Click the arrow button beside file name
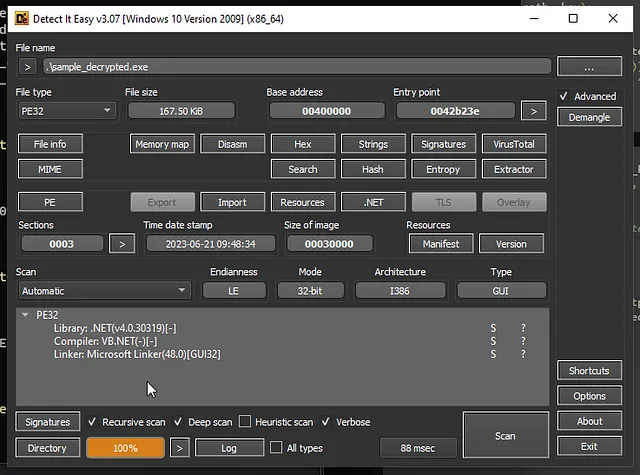Screen dimensions: 640x475 click(x=27, y=67)
